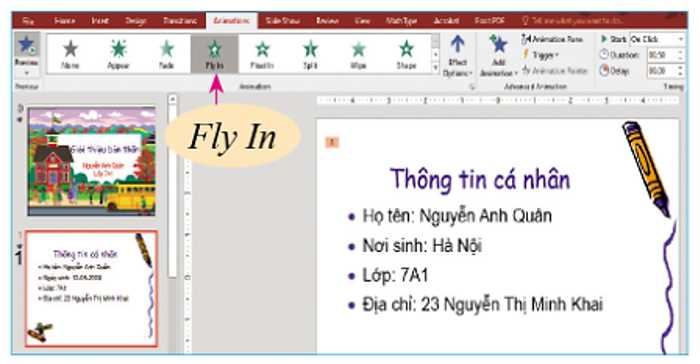Open the File tab
Screen dimensions: 700x364
click(x=28, y=21)
